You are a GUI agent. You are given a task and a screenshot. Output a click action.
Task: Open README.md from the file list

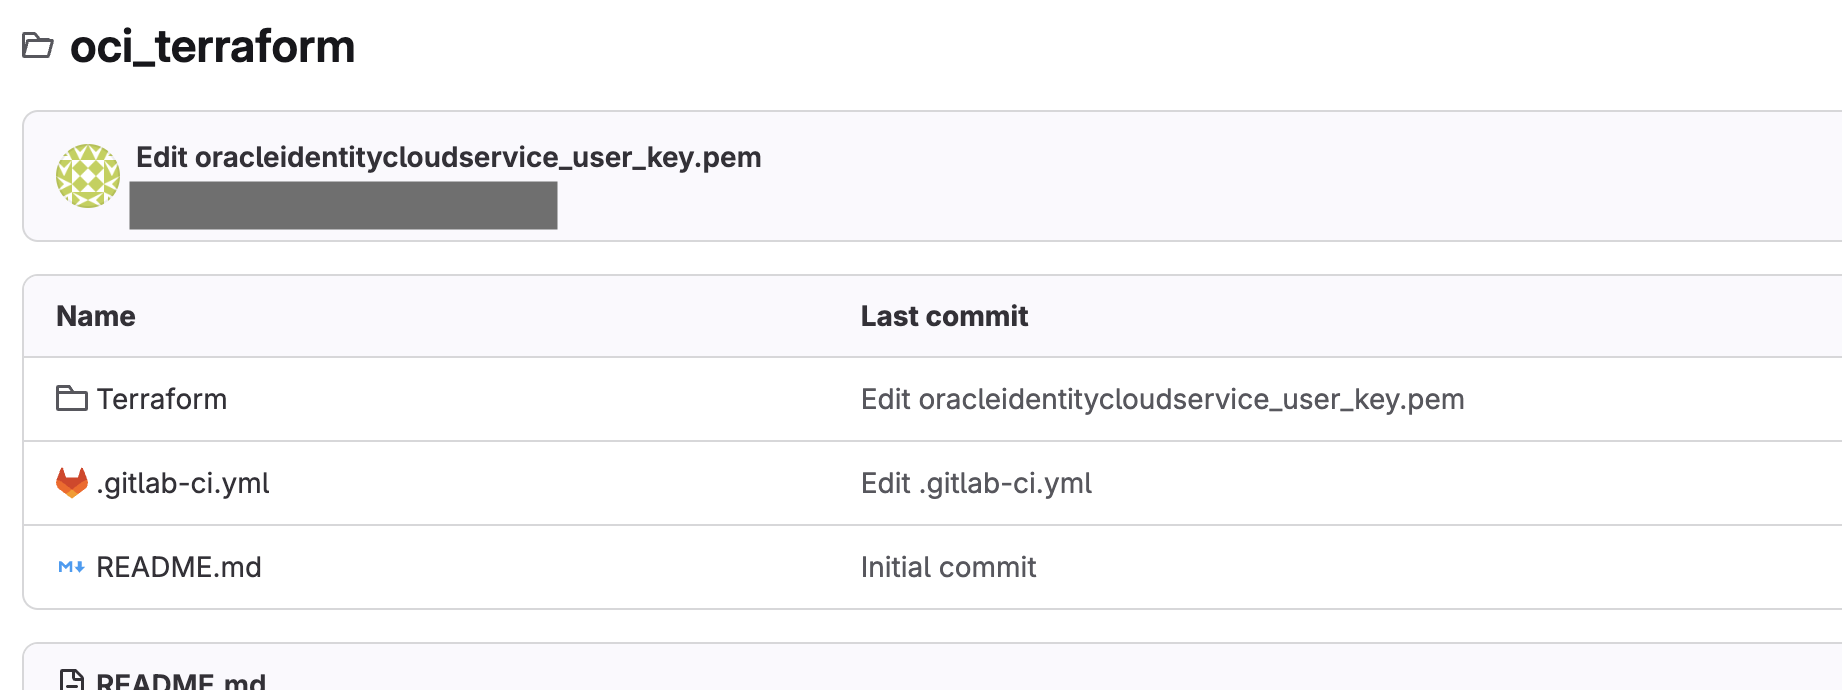(x=178, y=567)
